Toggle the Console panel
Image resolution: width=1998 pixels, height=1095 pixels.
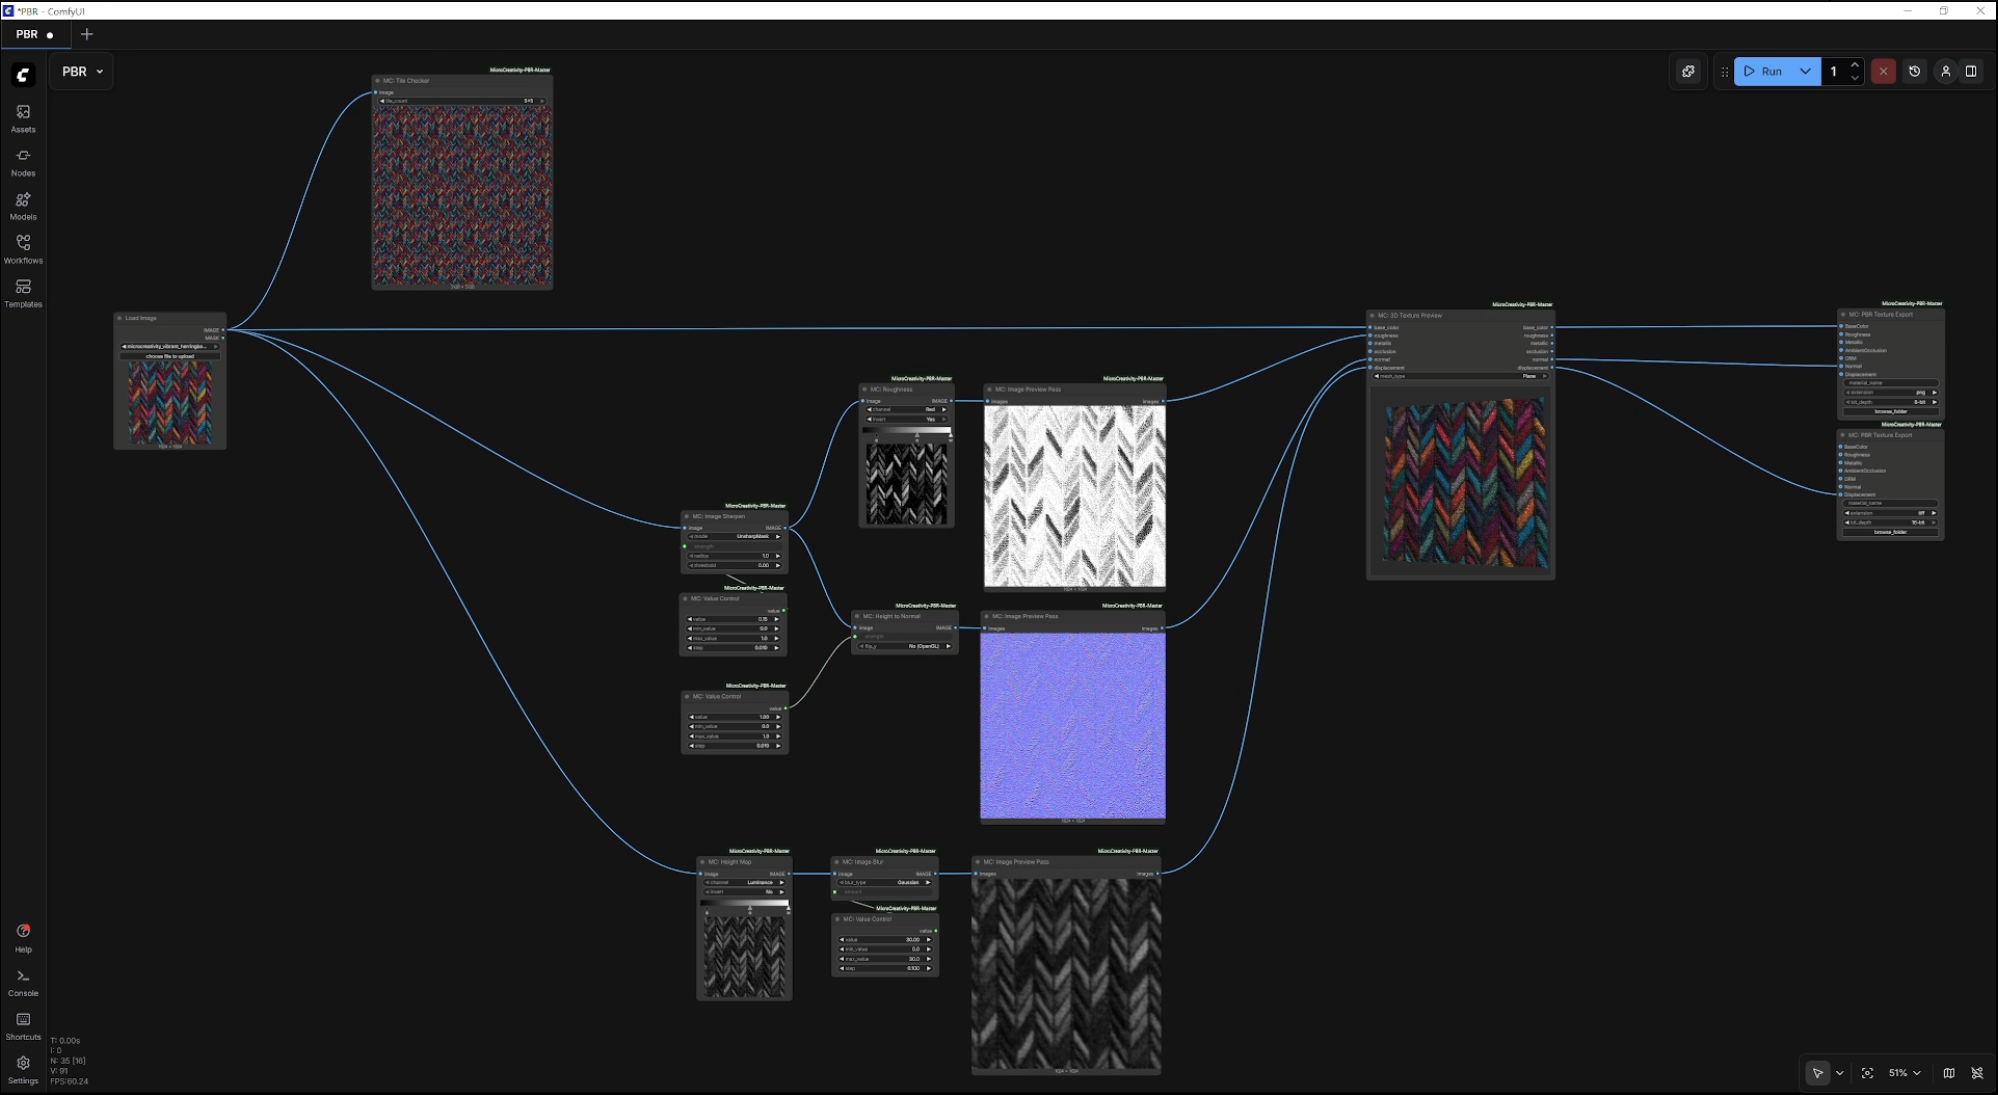tap(23, 982)
